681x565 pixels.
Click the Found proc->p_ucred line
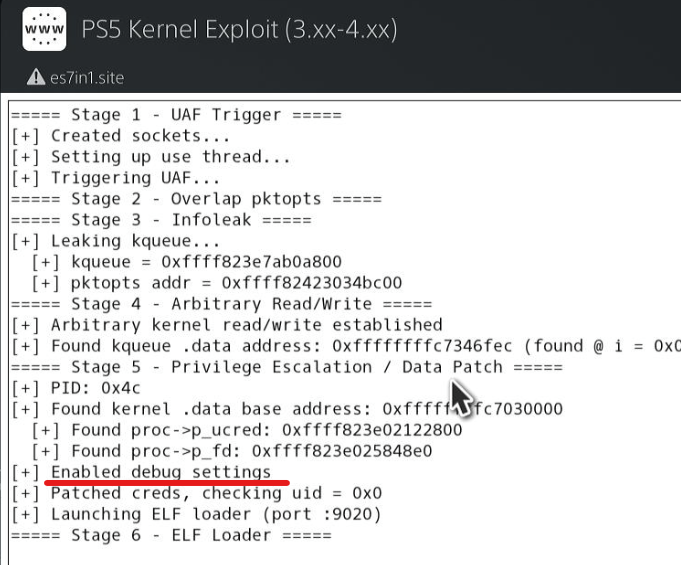point(246,430)
